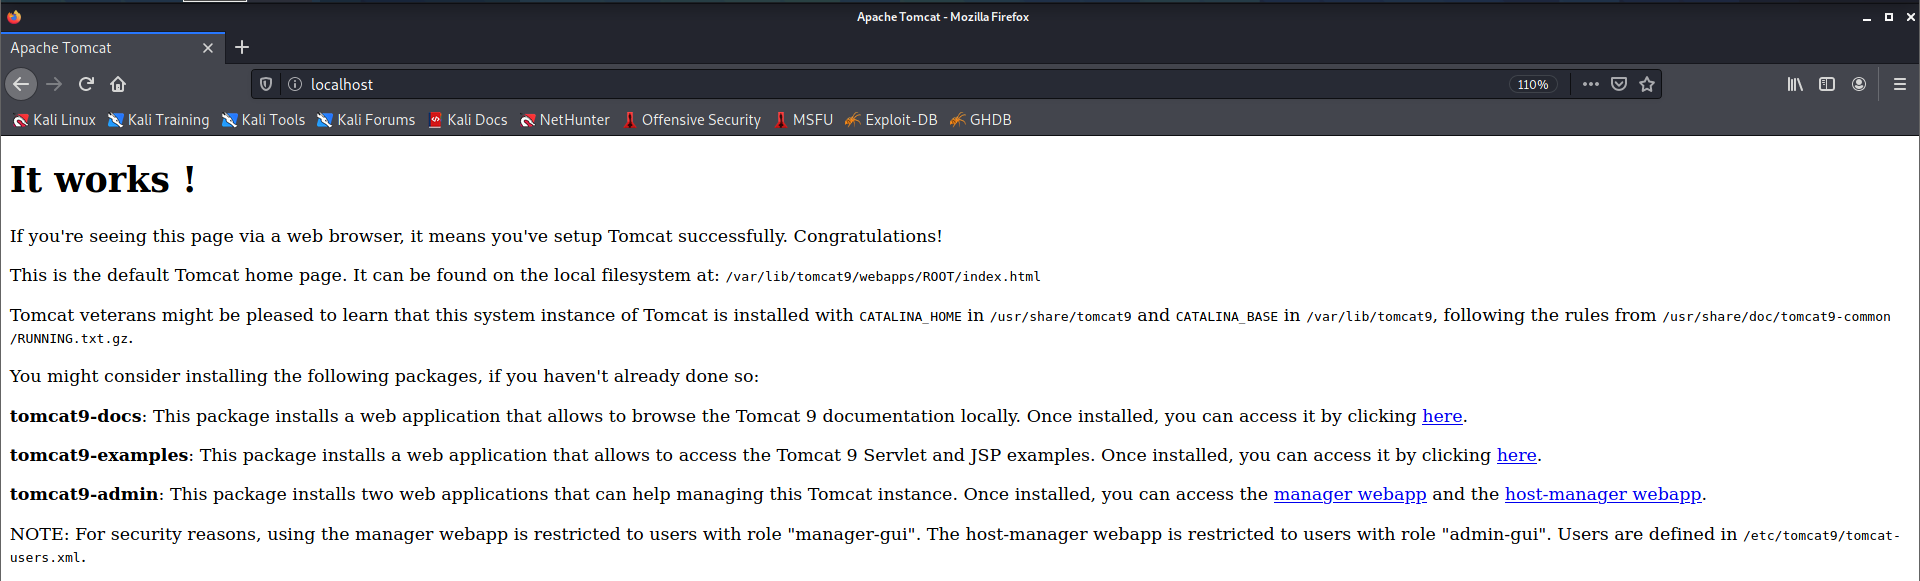The width and height of the screenshot is (1920, 581).
Task: Click the bold tomcat9-admin package name
Action: pyautogui.click(x=84, y=494)
